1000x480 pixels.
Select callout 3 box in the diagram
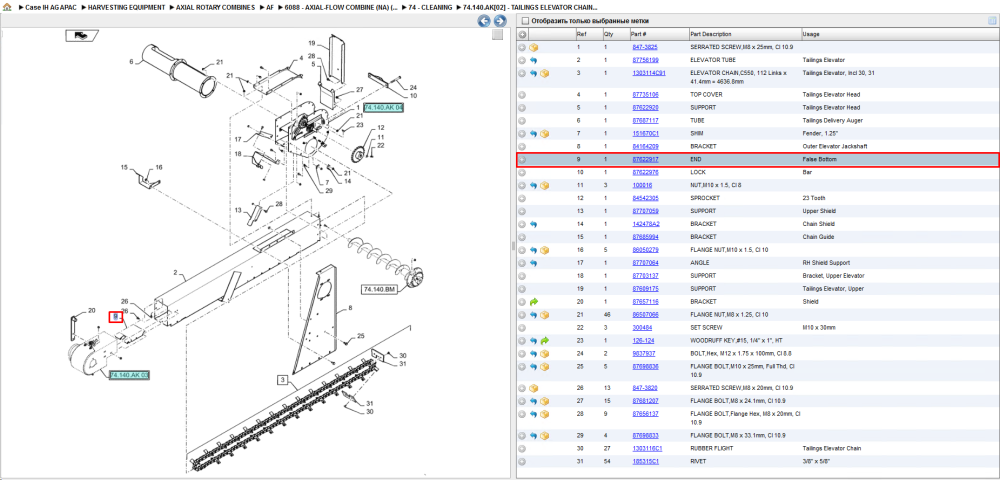pyautogui.click(x=283, y=381)
